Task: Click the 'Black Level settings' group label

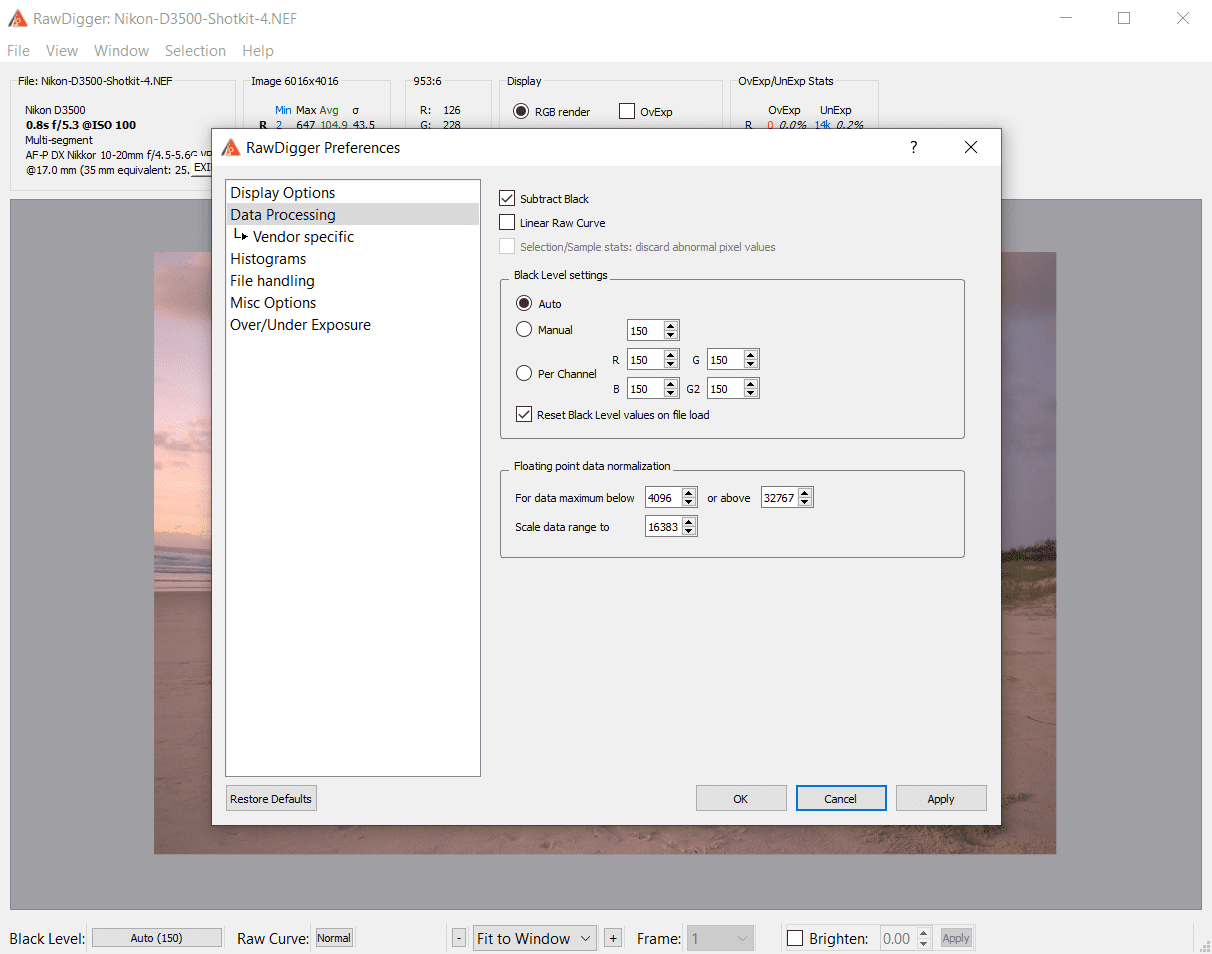Action: [561, 275]
